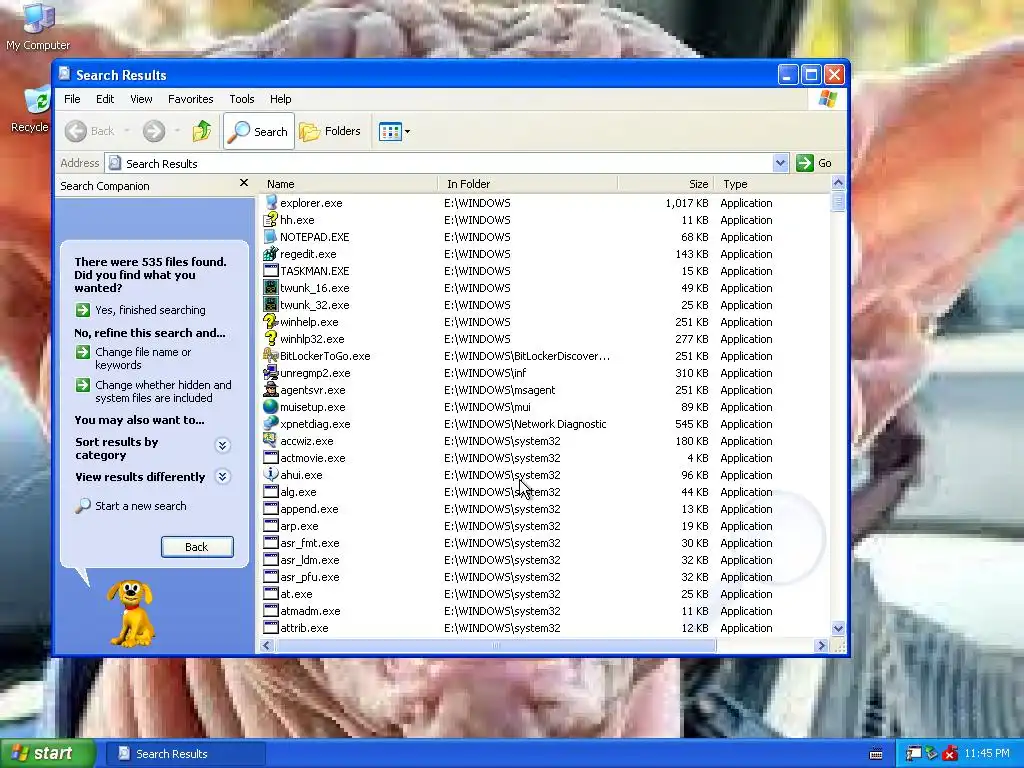Expand 'Sort results by category' chevron
This screenshot has width=1024, height=768.
(x=222, y=445)
